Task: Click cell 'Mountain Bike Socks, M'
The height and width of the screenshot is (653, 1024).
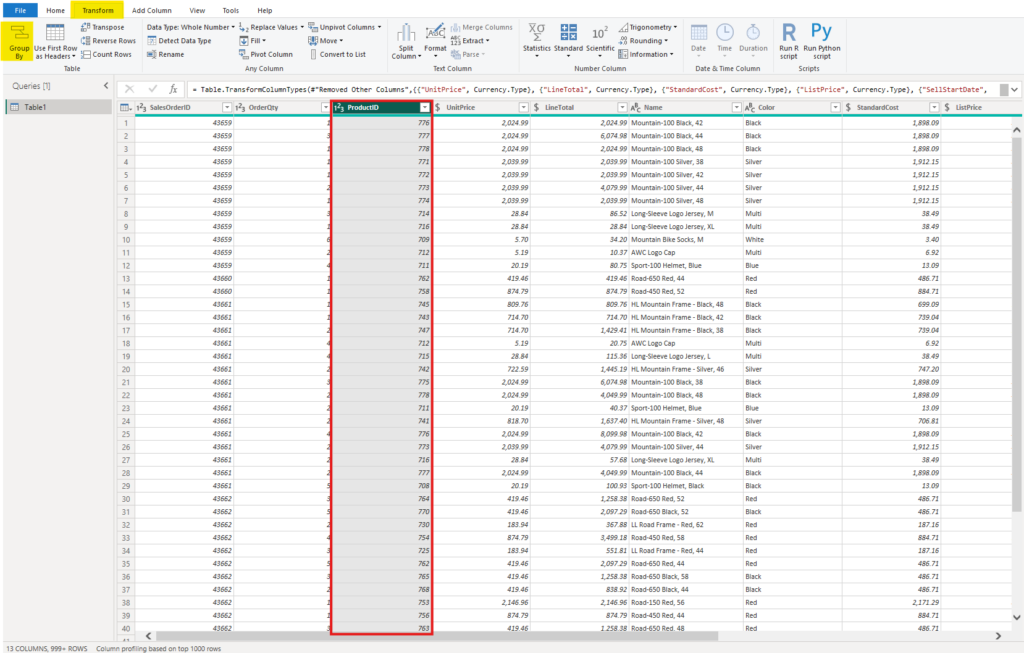Action: tap(667, 240)
